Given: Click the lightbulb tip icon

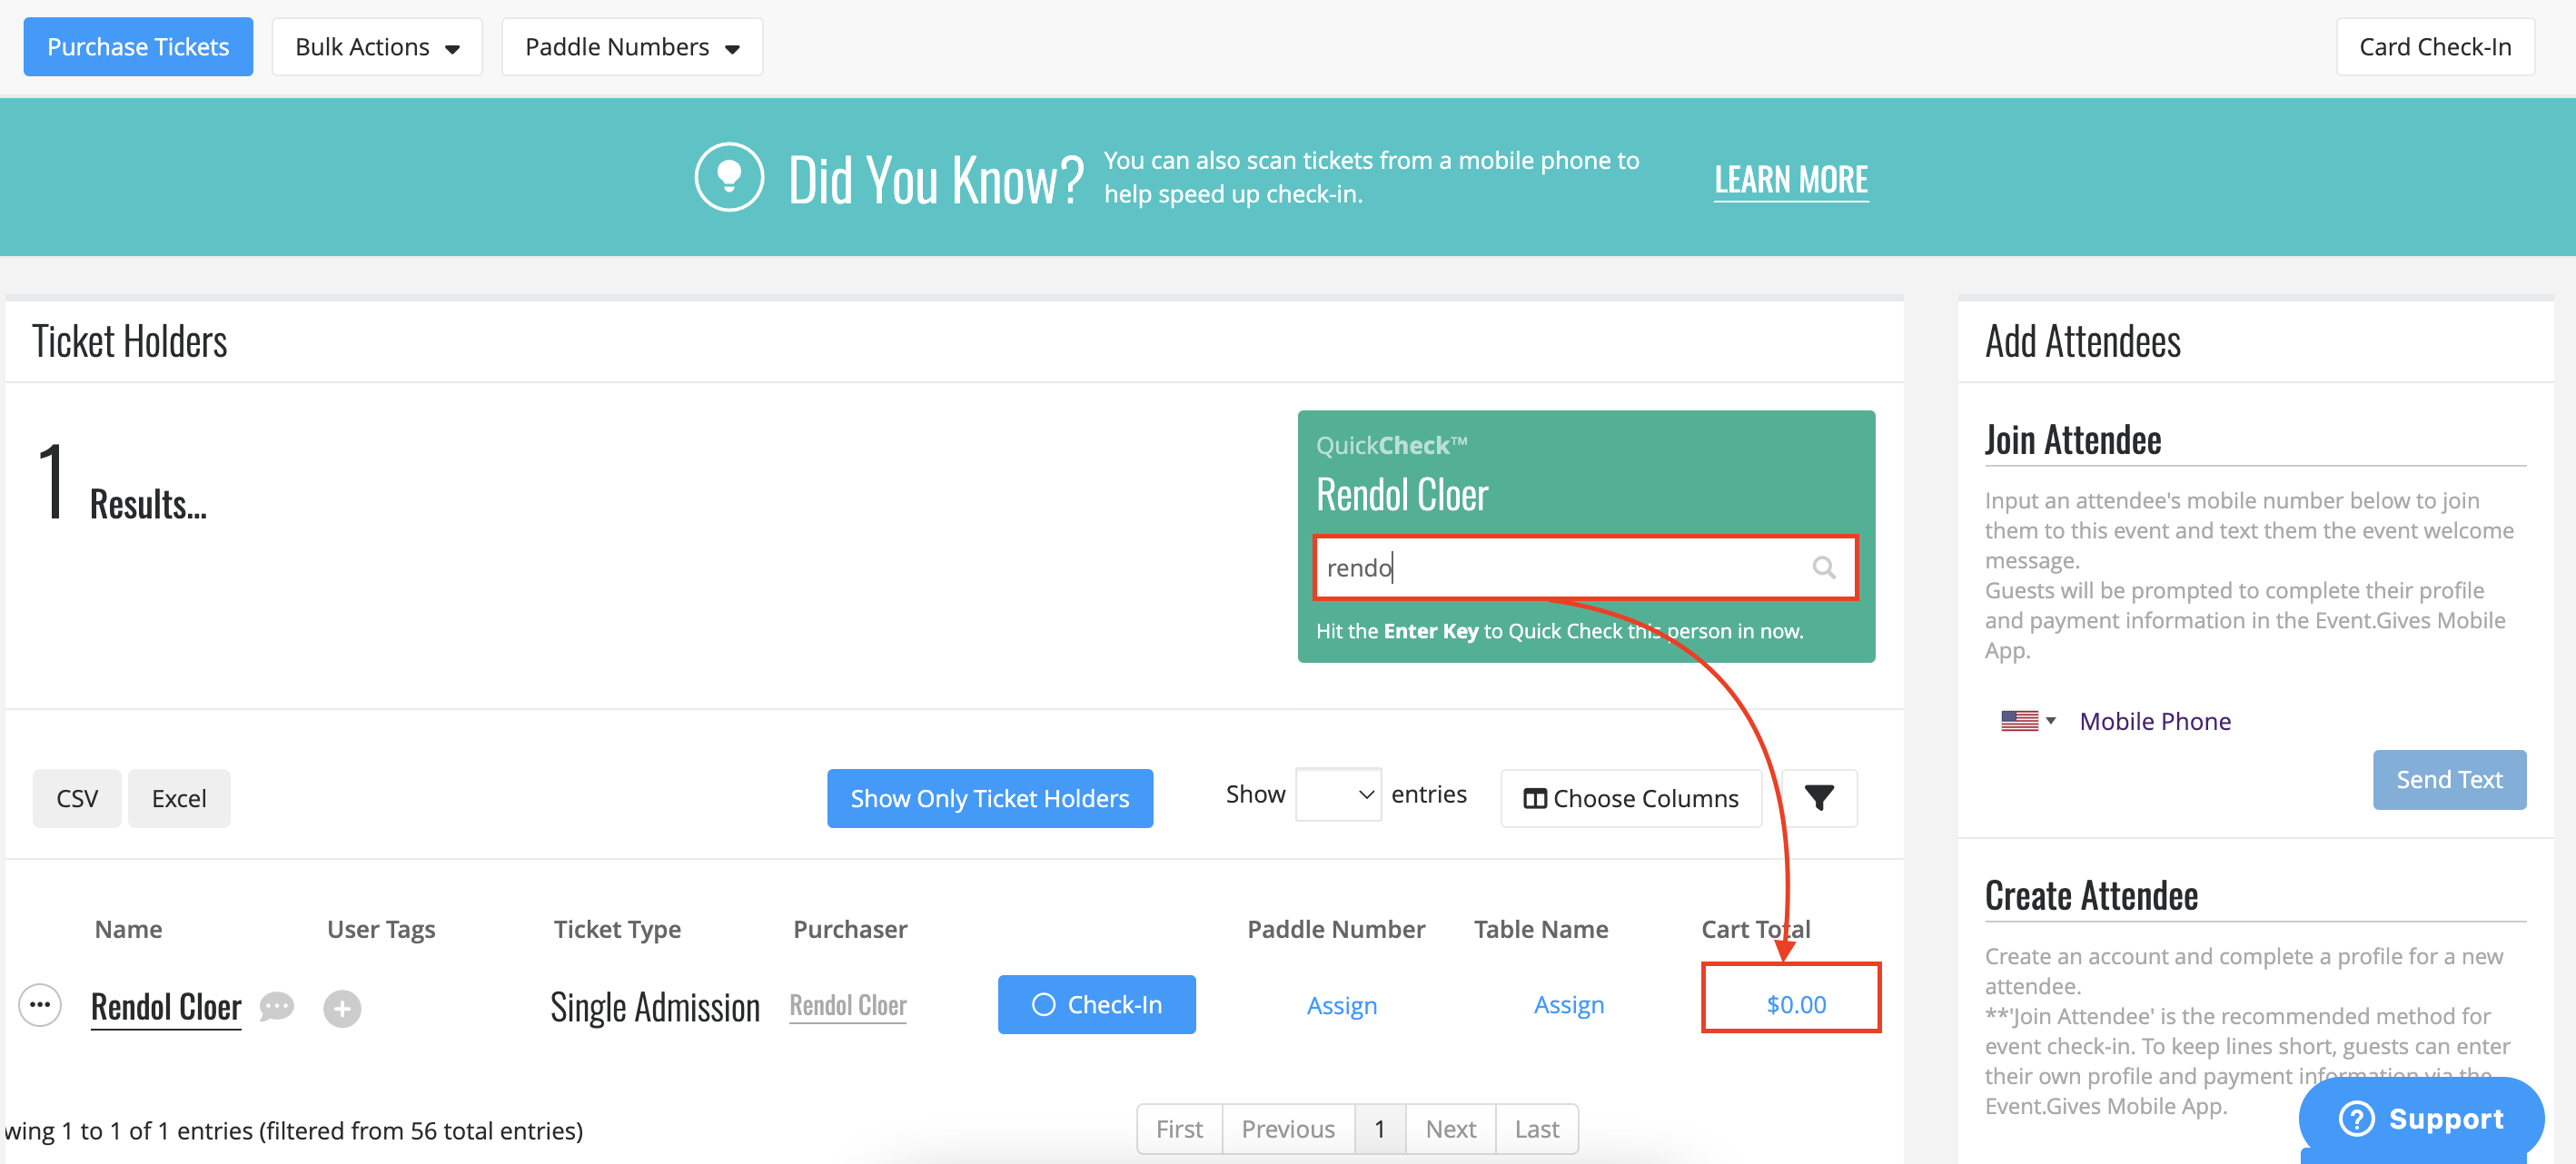Looking at the screenshot, I should 729,178.
